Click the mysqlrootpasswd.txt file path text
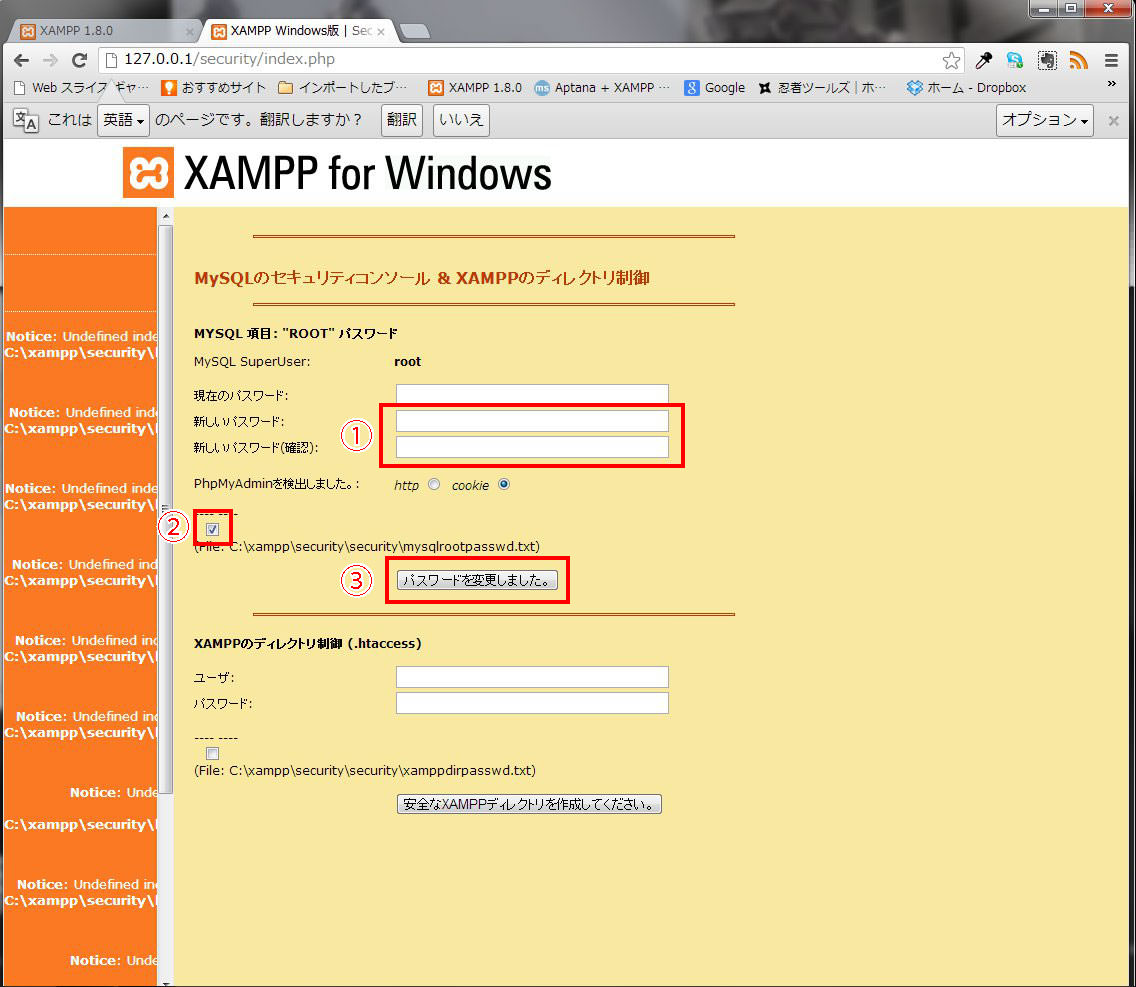The image size is (1136, 987). [367, 546]
